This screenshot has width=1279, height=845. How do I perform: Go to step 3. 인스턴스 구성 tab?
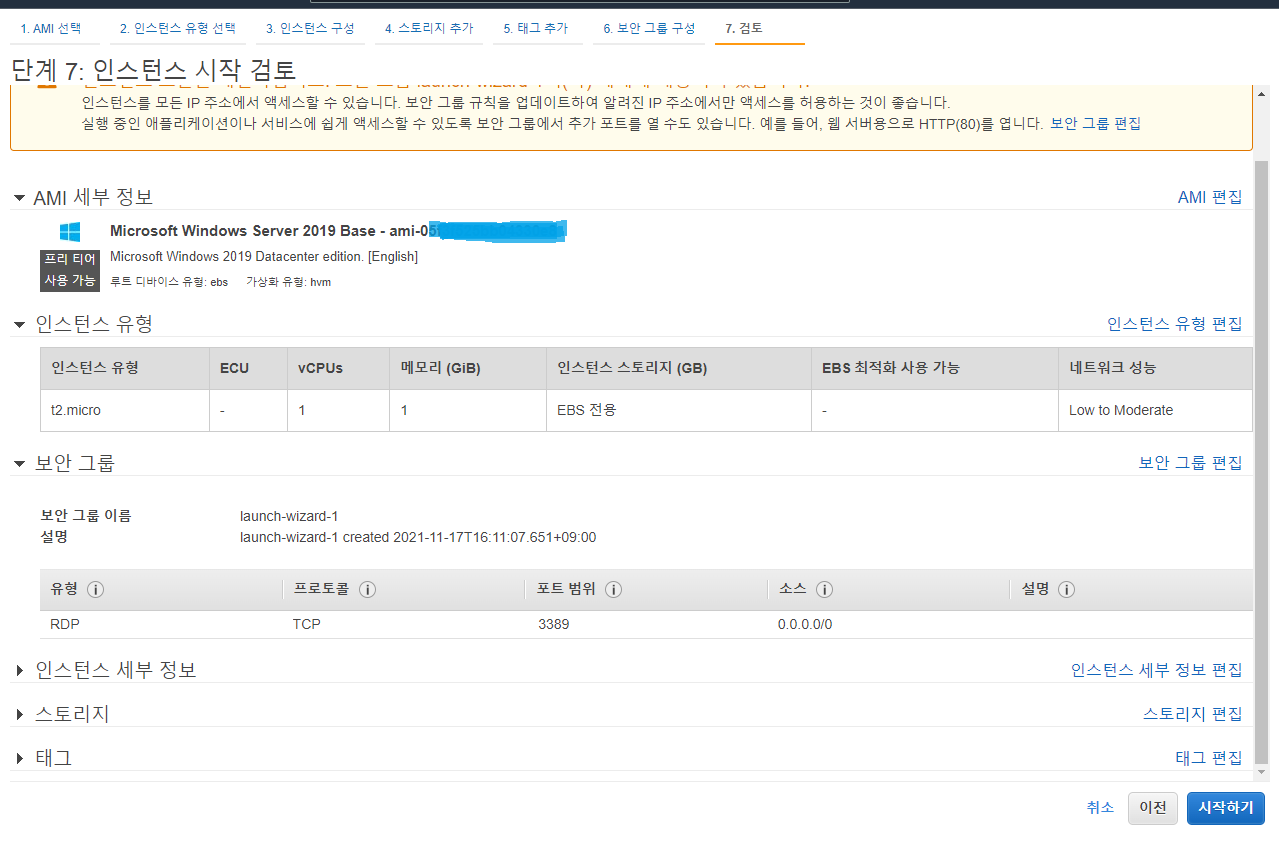pos(309,29)
